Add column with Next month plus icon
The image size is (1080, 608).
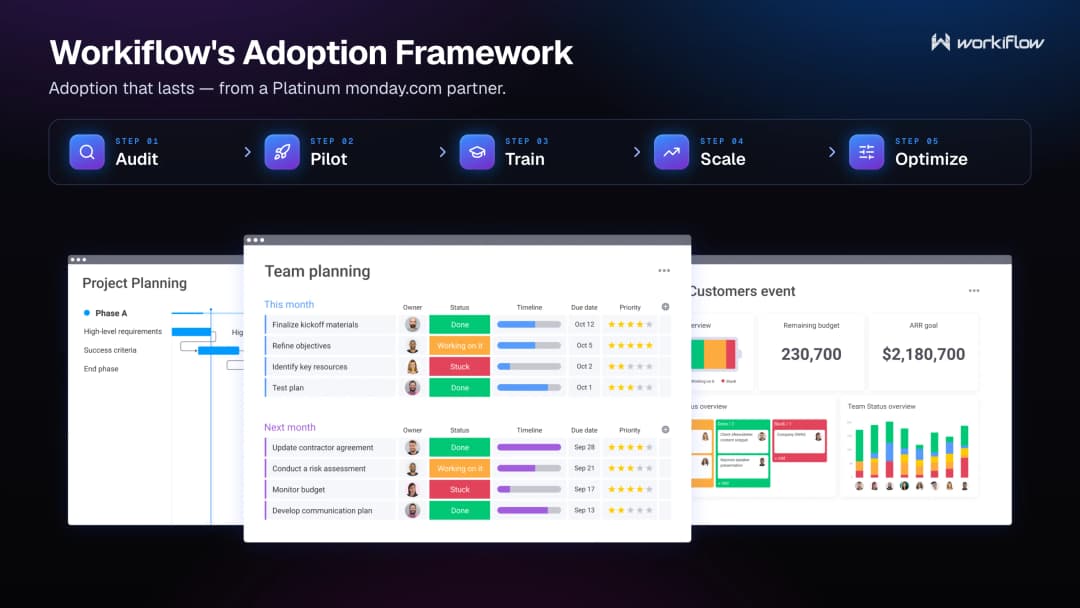(665, 430)
